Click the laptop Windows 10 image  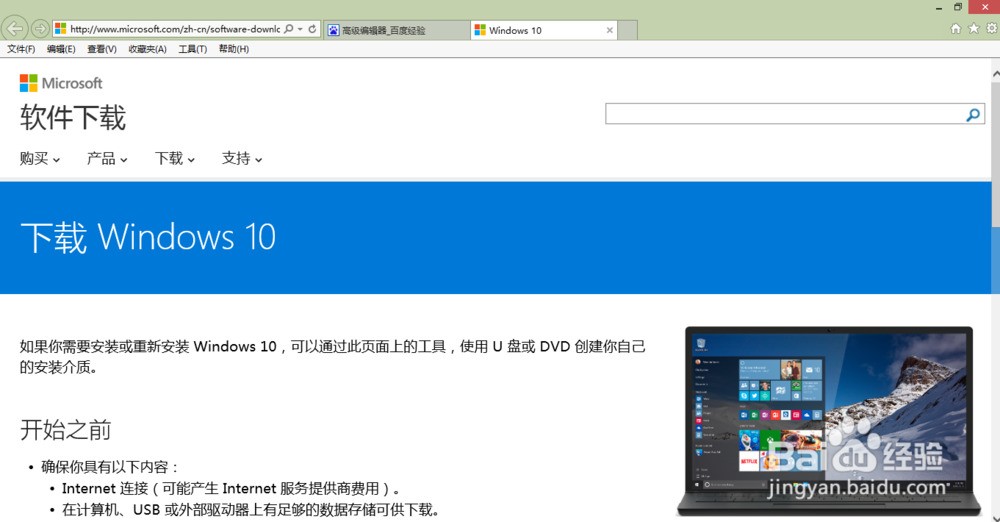829,421
